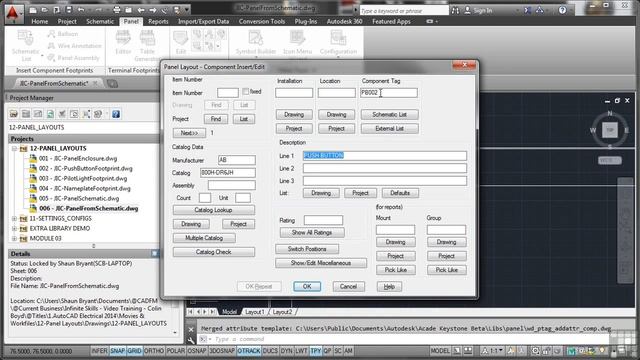The image size is (640, 360).
Task: Click the Wire Annotation tool in ribbon
Action: pos(74,46)
